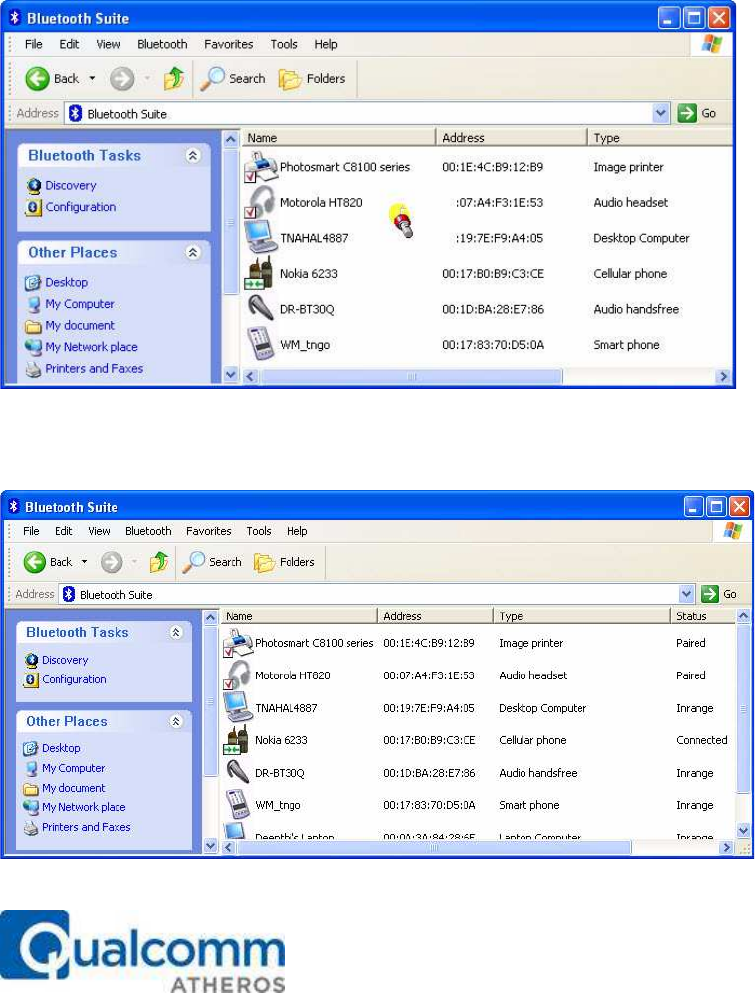Open Favorites menu in bottom window
Image resolution: width=755 pixels, height=993 pixels.
208,531
